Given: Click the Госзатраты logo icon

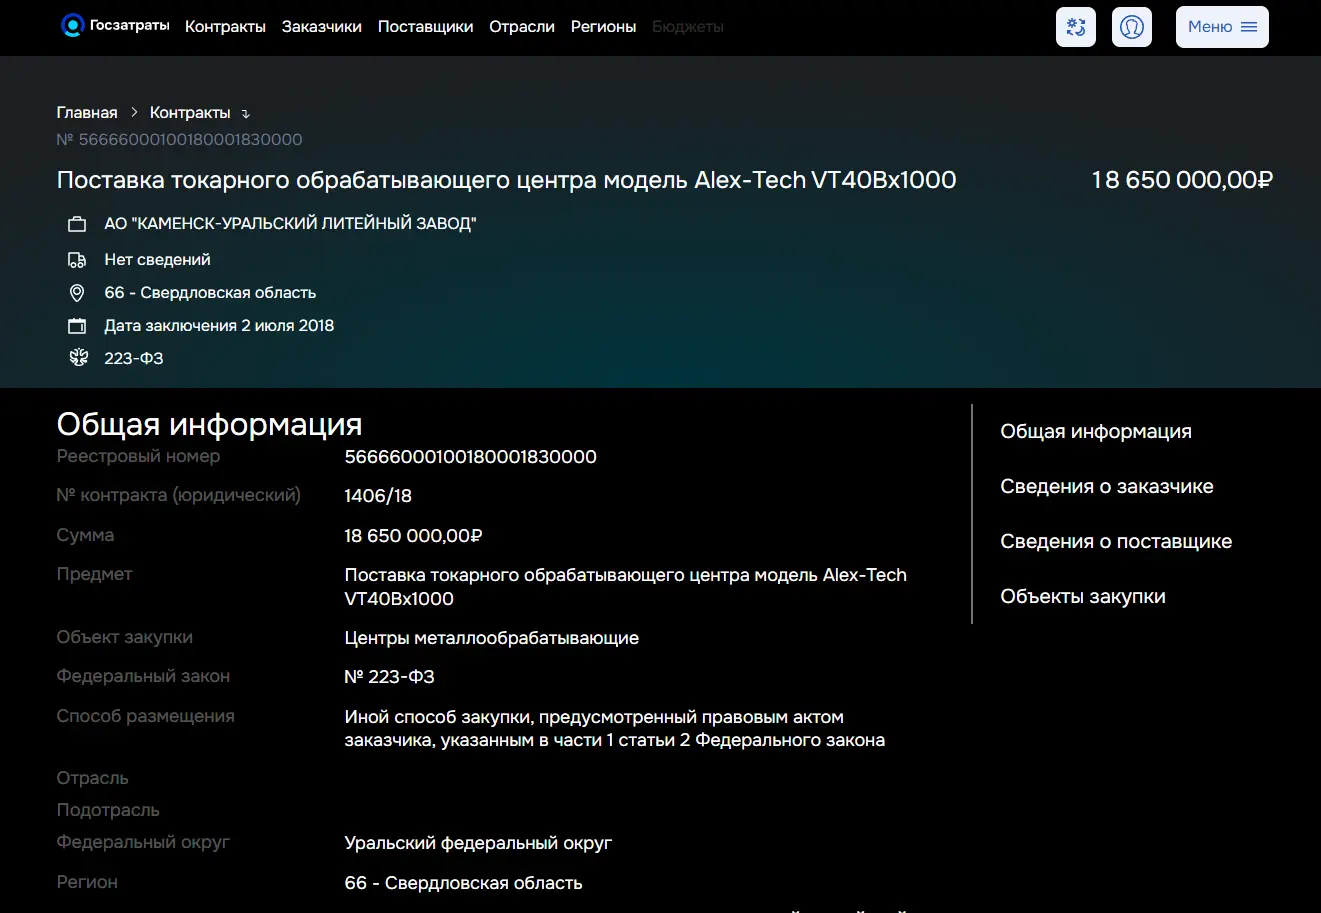Looking at the screenshot, I should (72, 26).
